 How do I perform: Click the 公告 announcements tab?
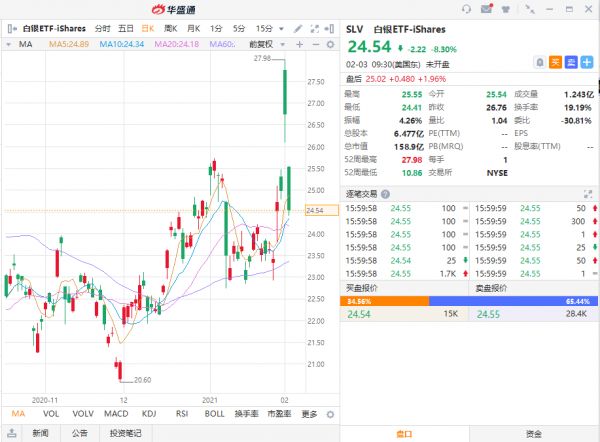79,433
